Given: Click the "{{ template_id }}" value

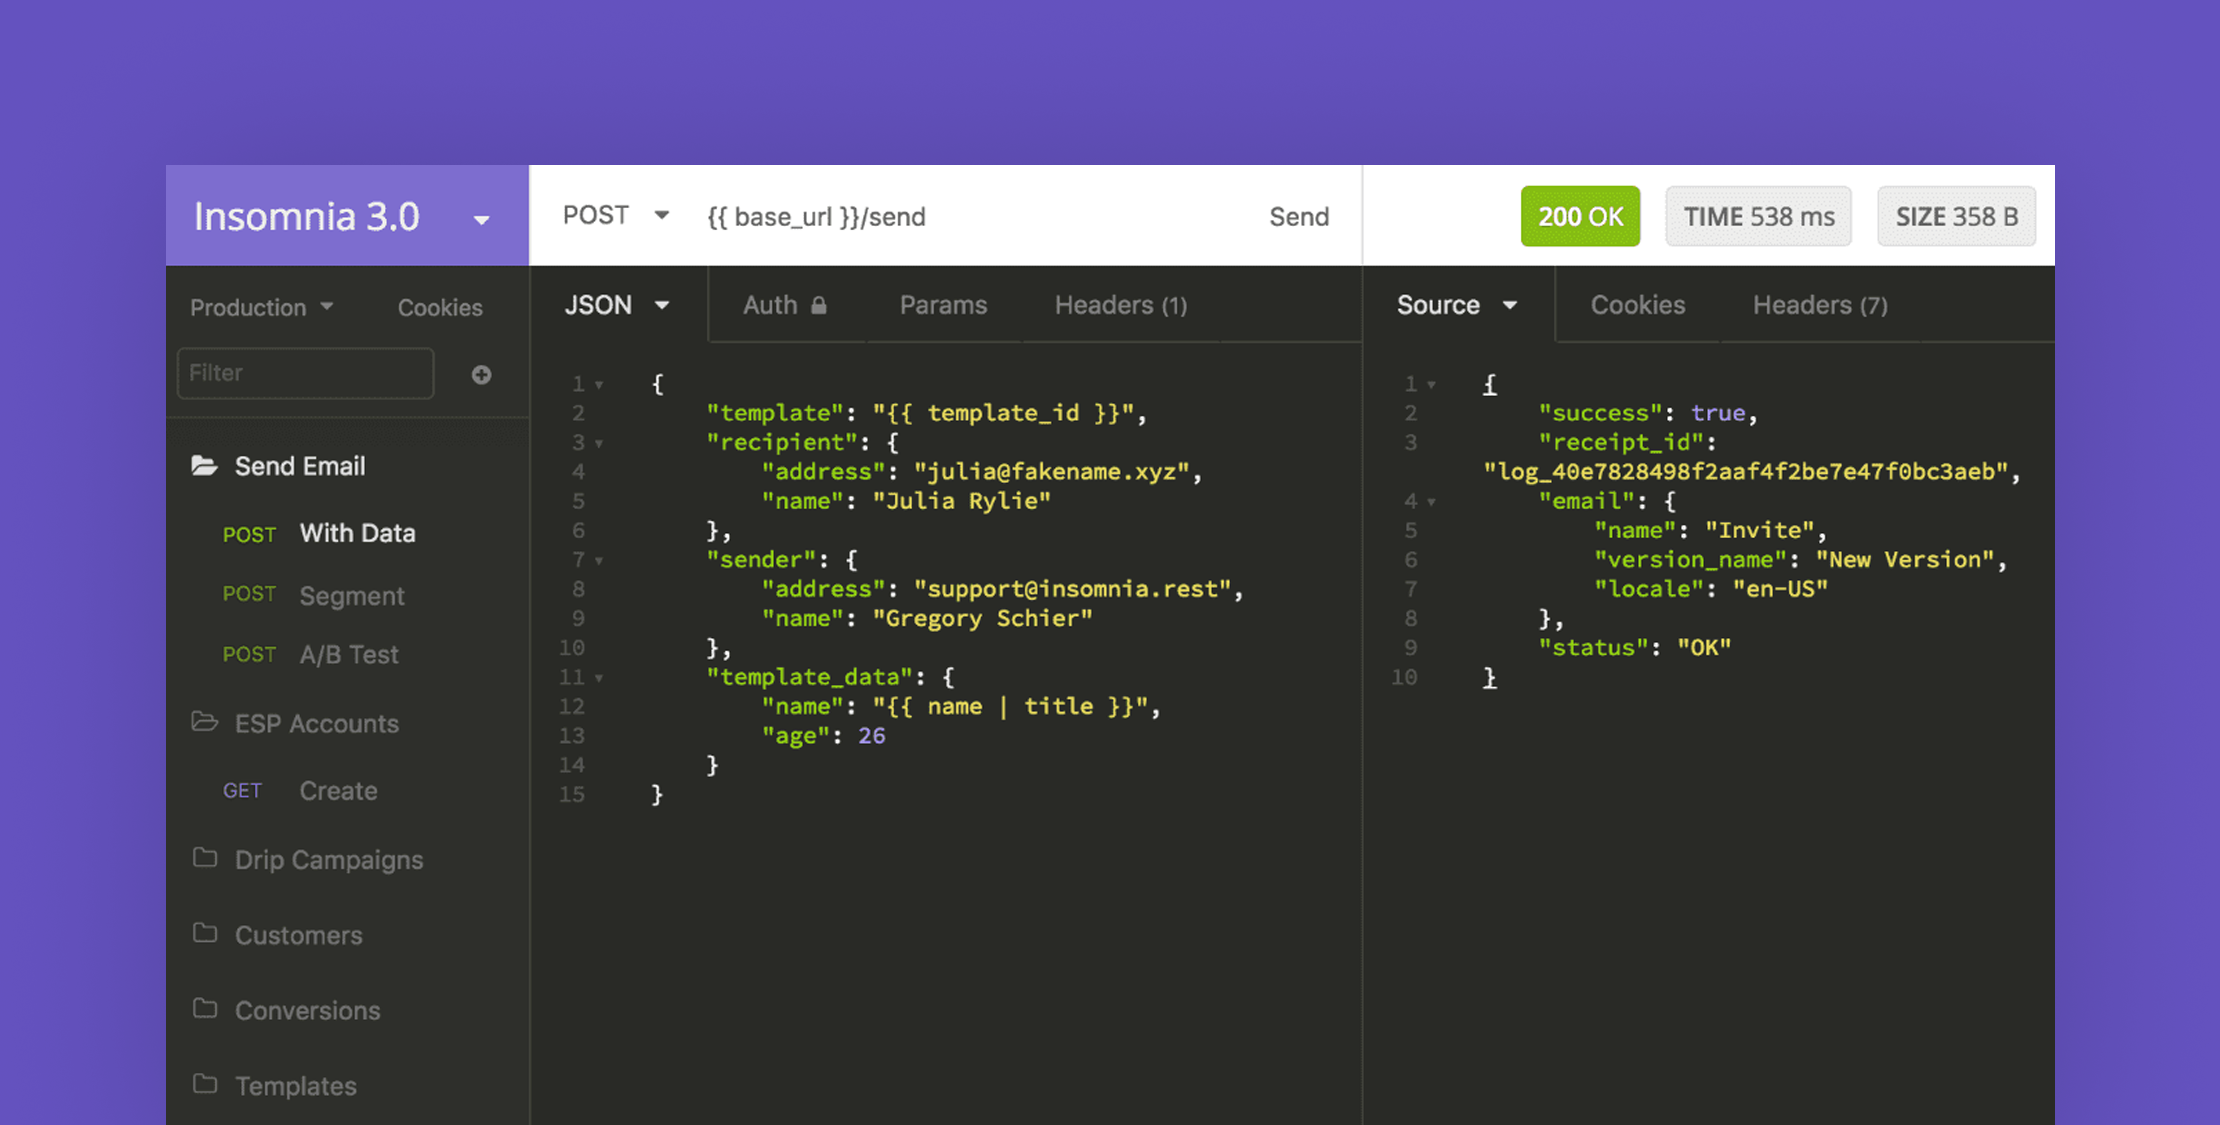Looking at the screenshot, I should click(x=1003, y=413).
